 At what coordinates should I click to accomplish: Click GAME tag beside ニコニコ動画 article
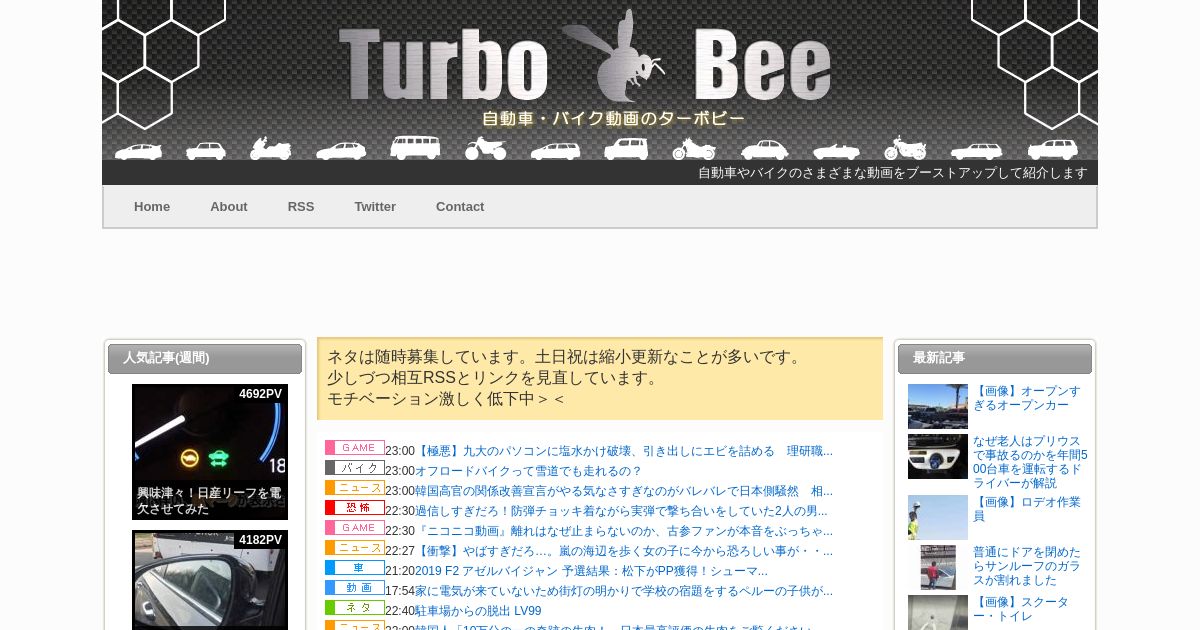[x=355, y=528]
